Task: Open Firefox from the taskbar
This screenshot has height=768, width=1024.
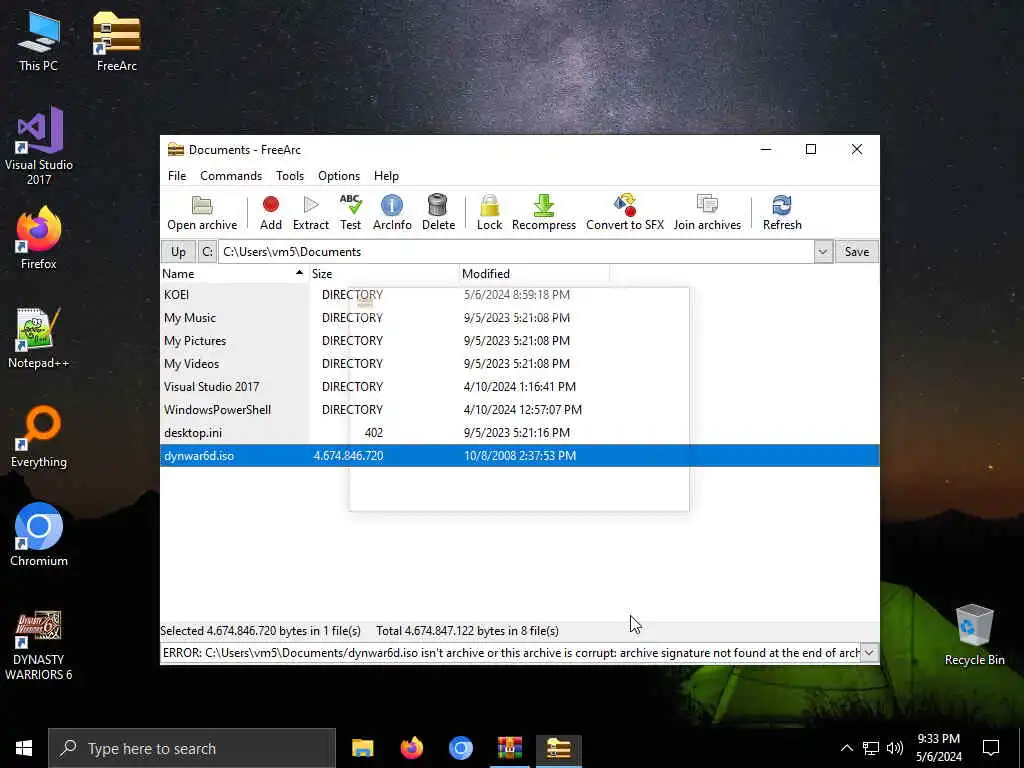Action: coord(411,748)
